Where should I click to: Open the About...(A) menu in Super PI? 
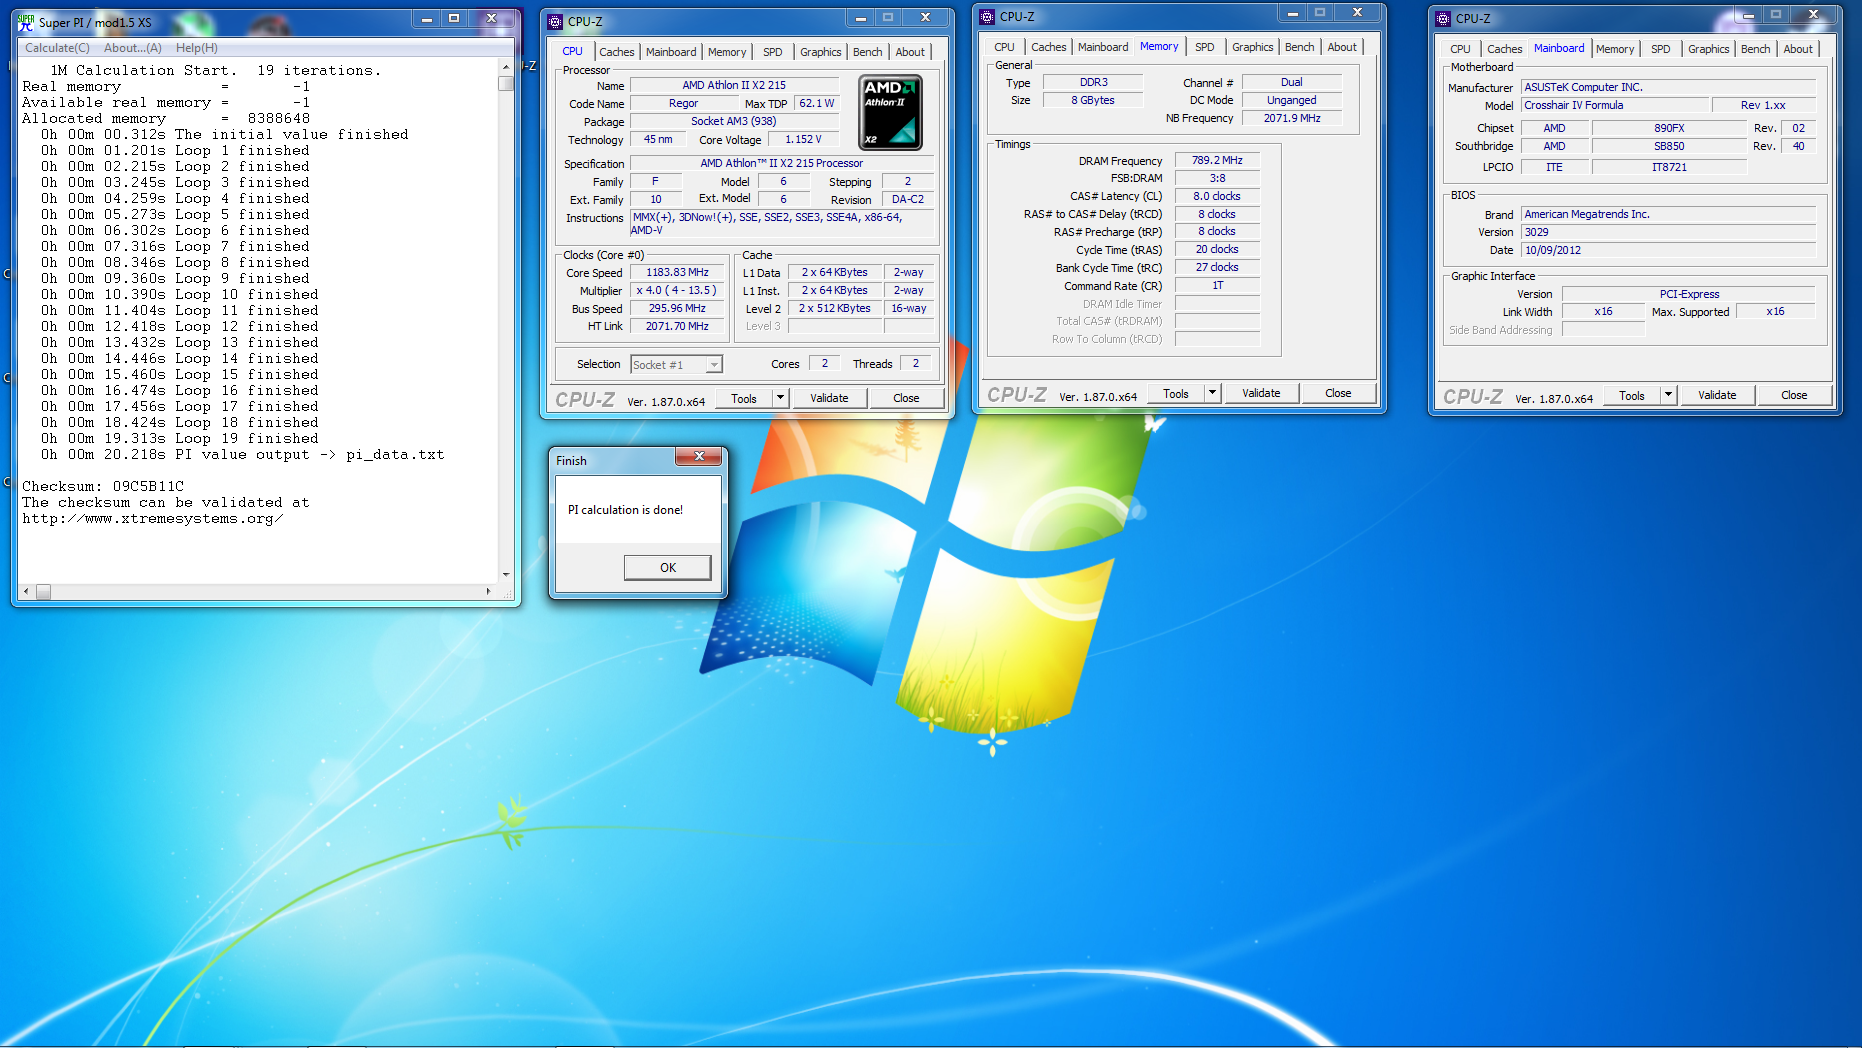[x=133, y=48]
